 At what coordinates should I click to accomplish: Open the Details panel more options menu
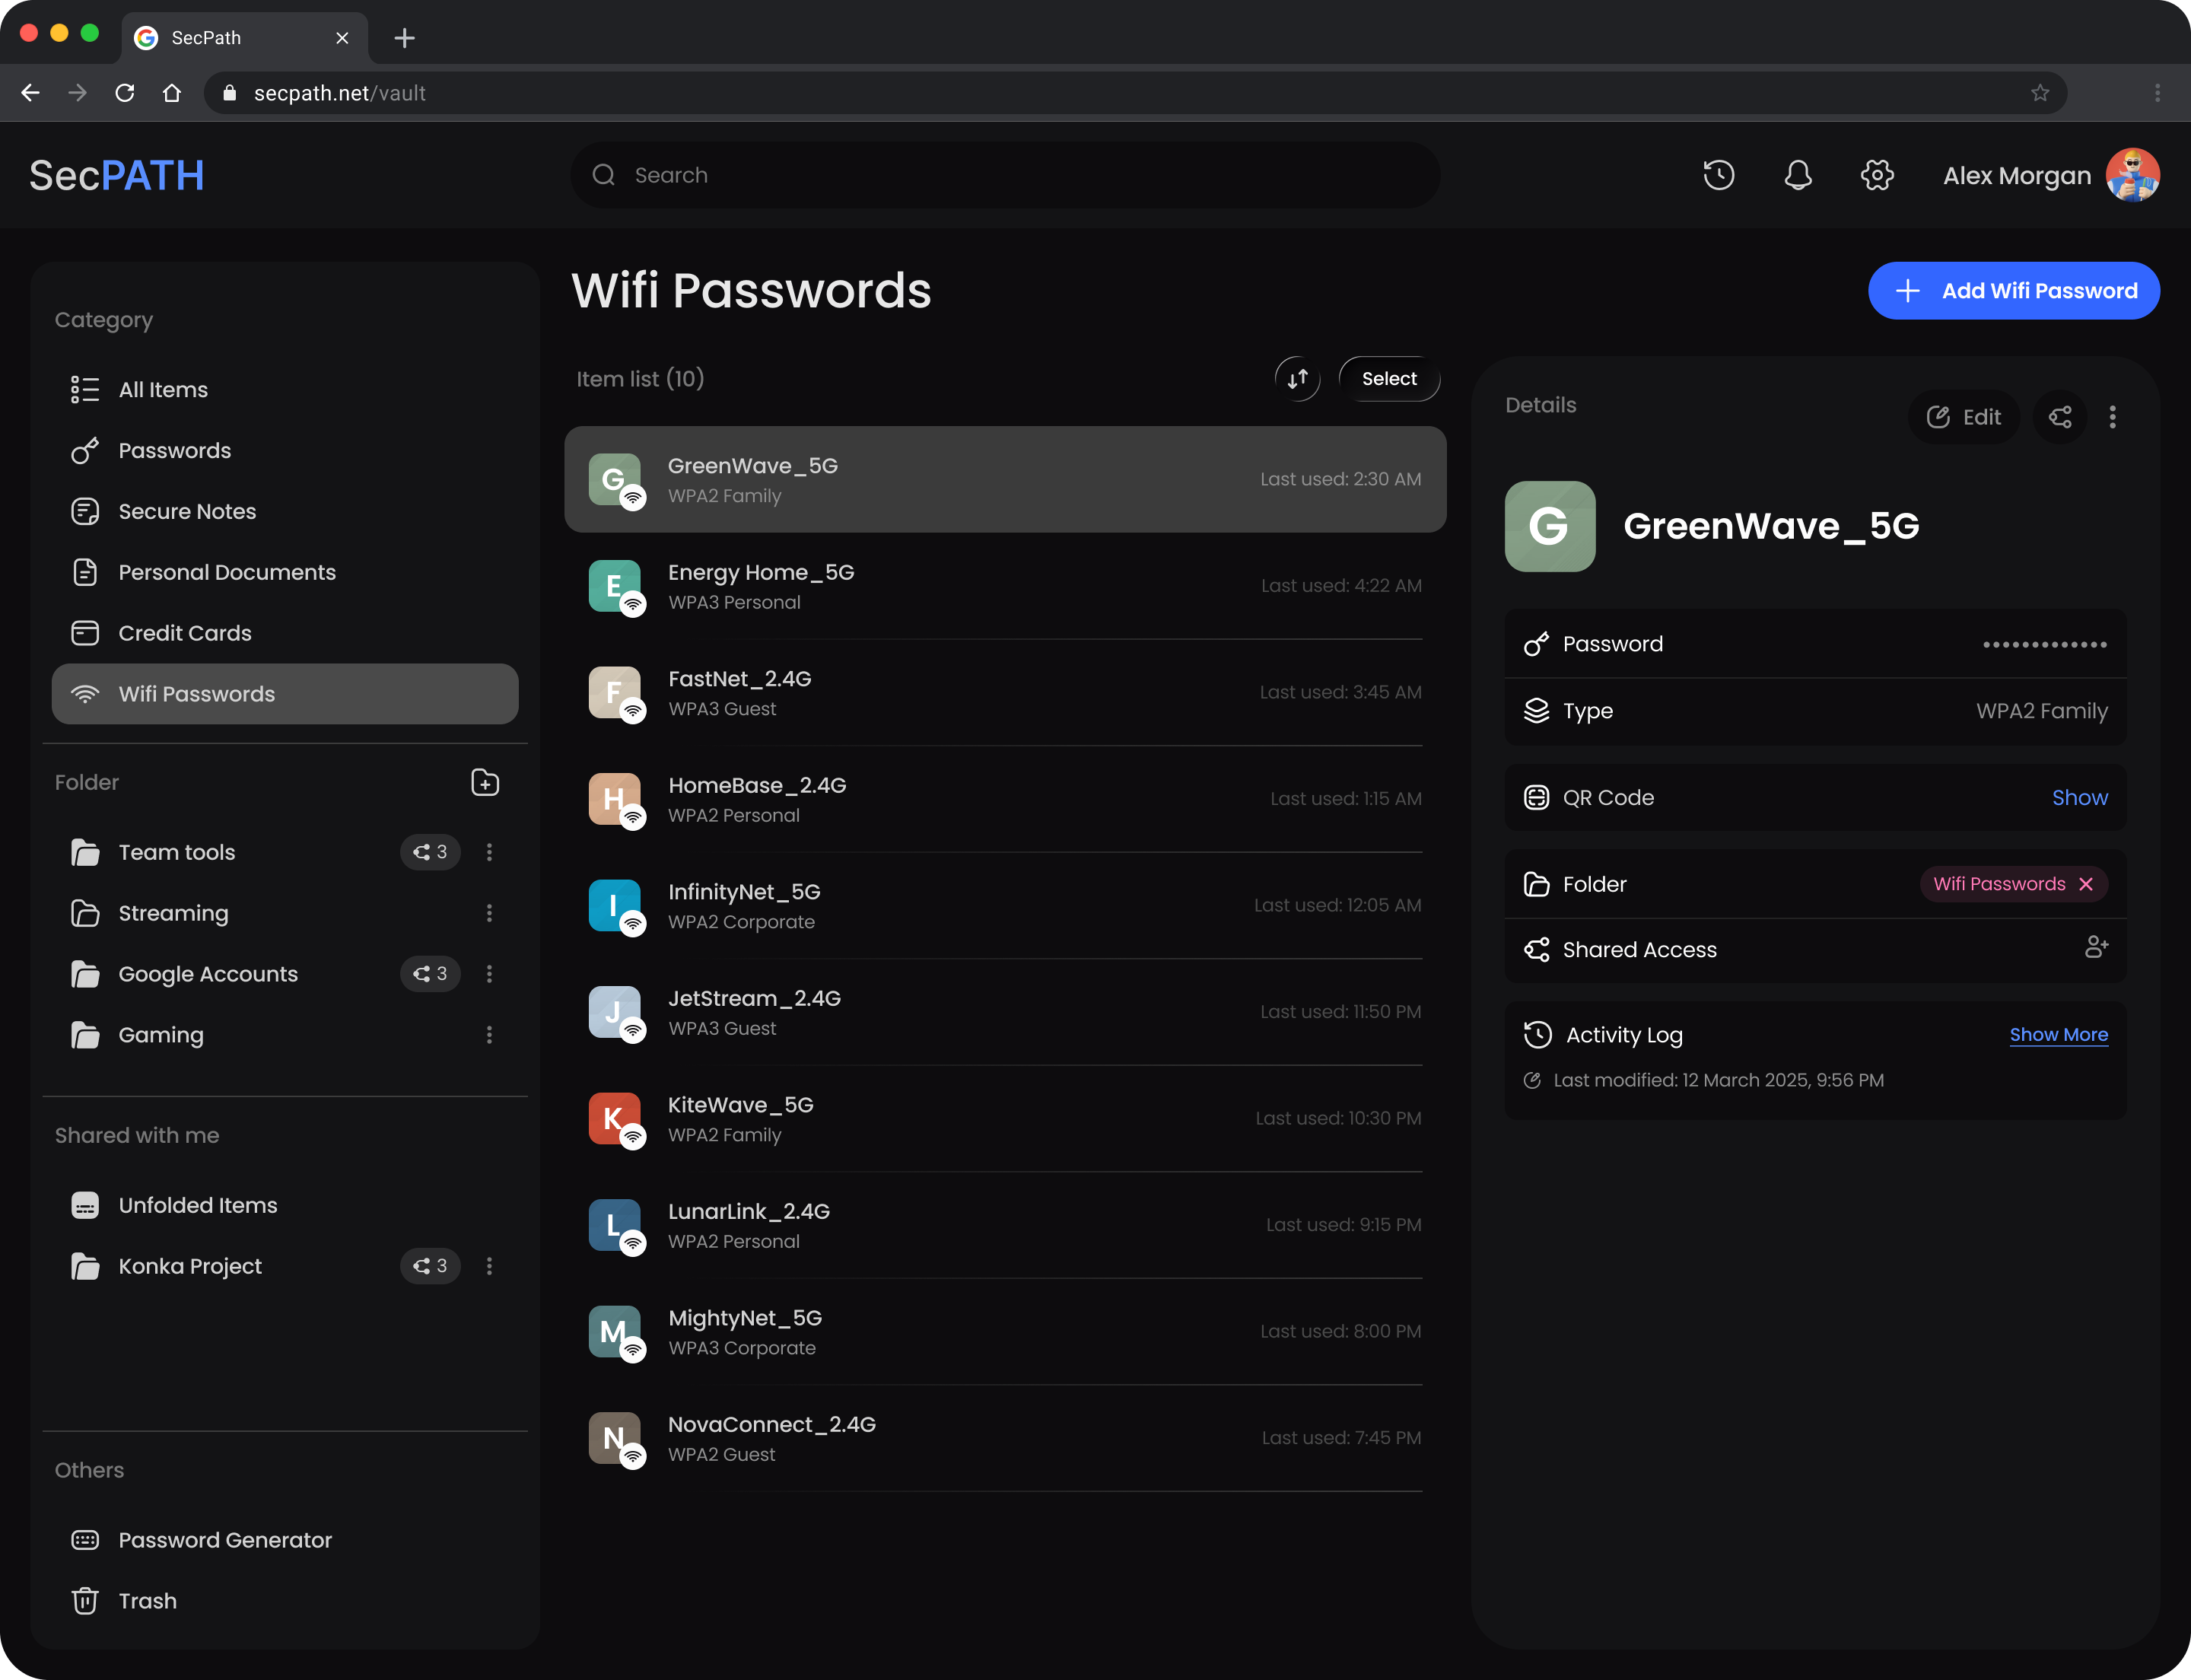(x=2112, y=417)
